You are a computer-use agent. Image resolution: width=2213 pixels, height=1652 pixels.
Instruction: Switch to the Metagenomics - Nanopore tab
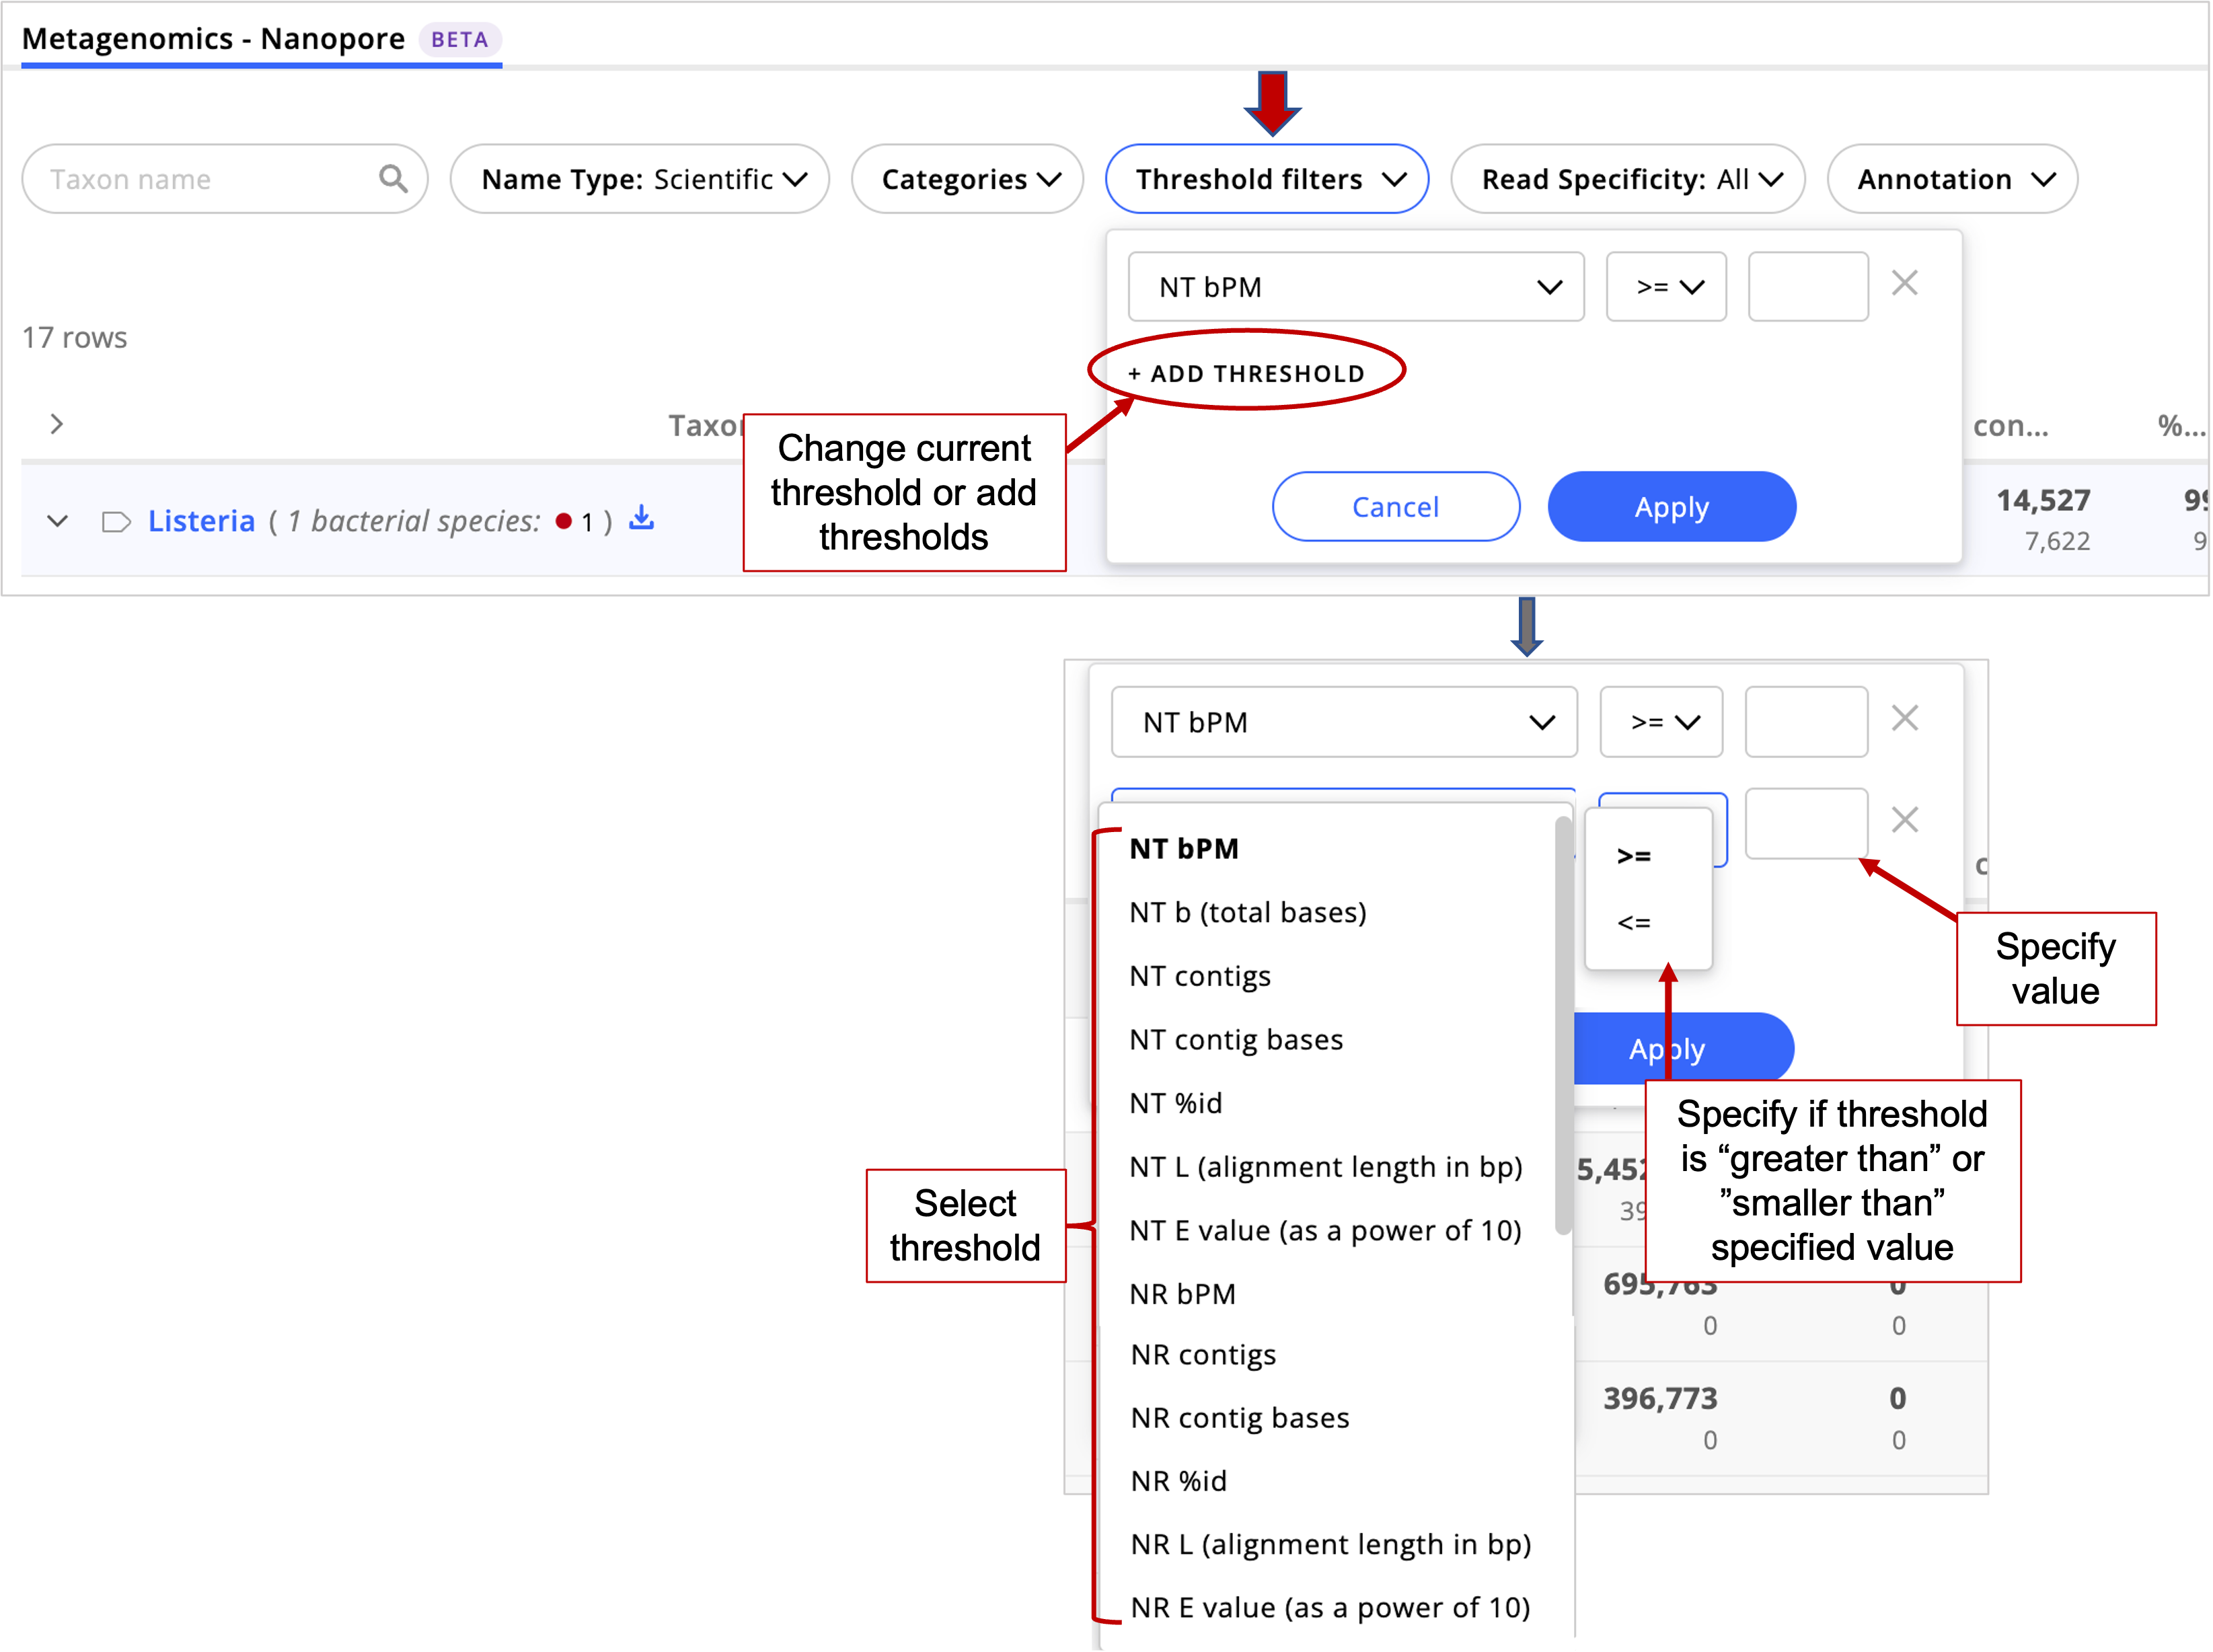(212, 39)
